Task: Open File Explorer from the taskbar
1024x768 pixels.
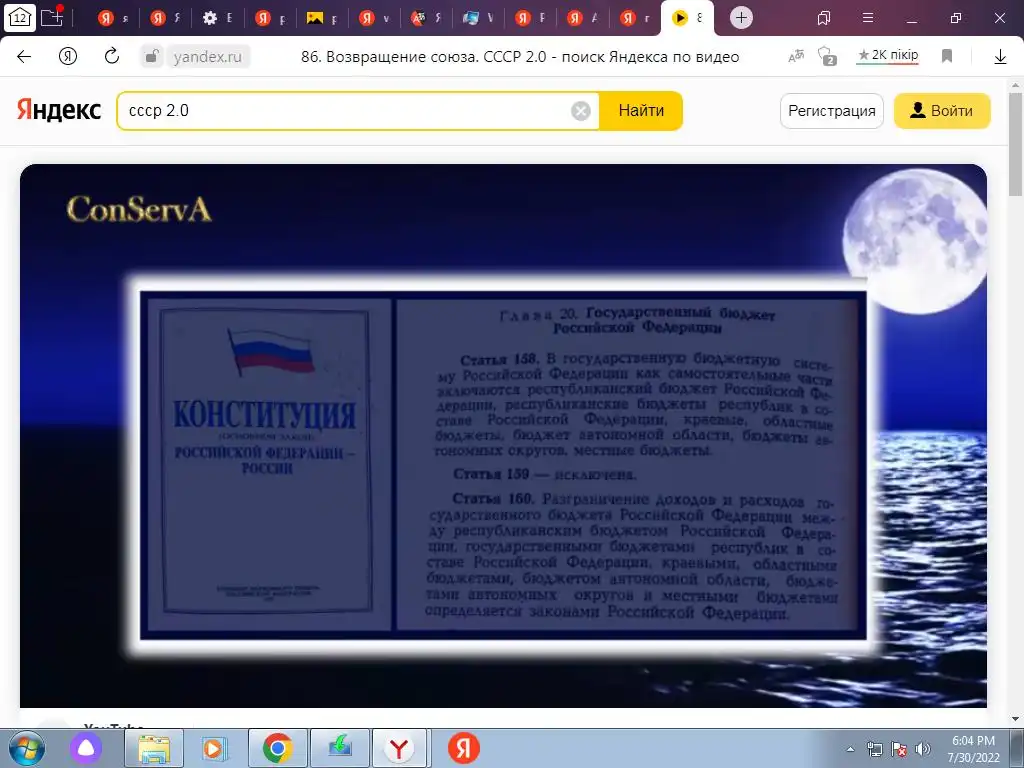Action: click(x=153, y=748)
